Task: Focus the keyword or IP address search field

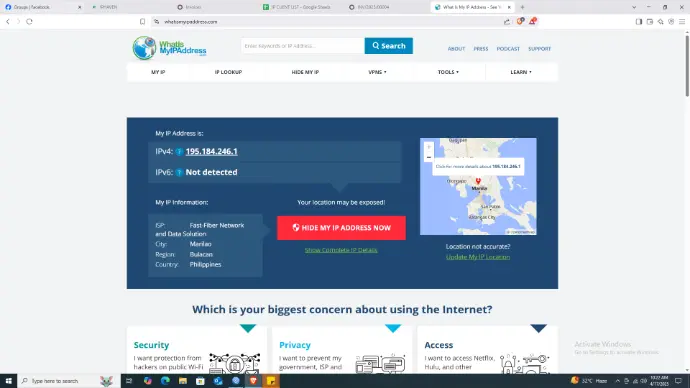Action: click(x=303, y=46)
